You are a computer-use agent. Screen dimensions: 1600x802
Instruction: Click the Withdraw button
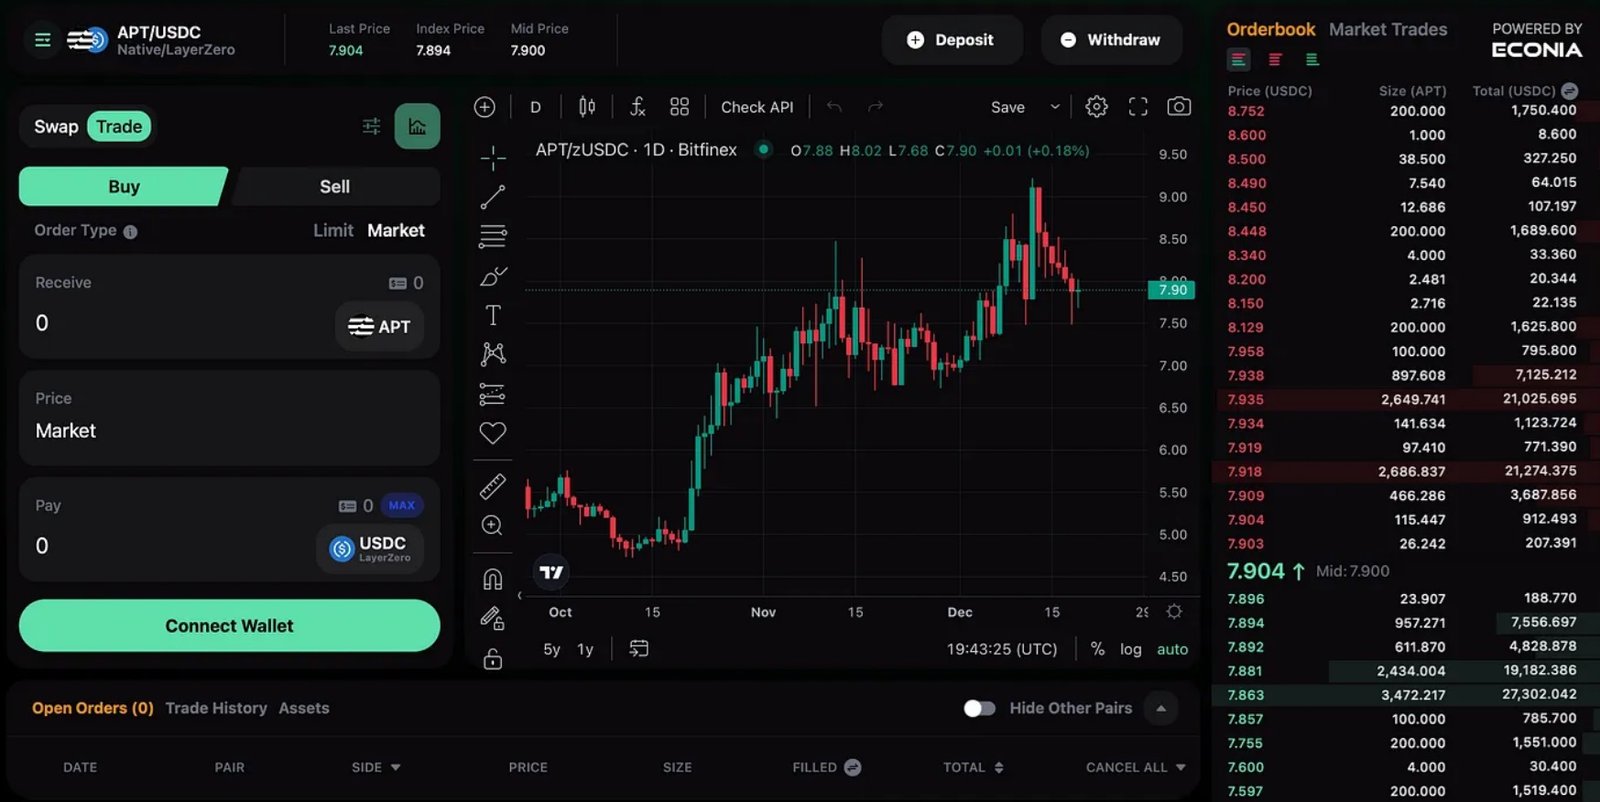click(x=1111, y=40)
